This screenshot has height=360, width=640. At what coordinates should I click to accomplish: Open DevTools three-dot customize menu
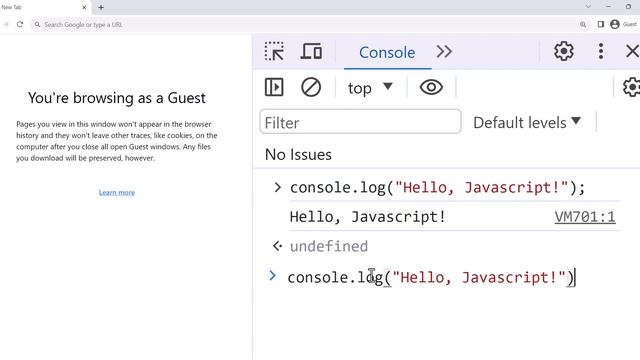pyautogui.click(x=600, y=51)
